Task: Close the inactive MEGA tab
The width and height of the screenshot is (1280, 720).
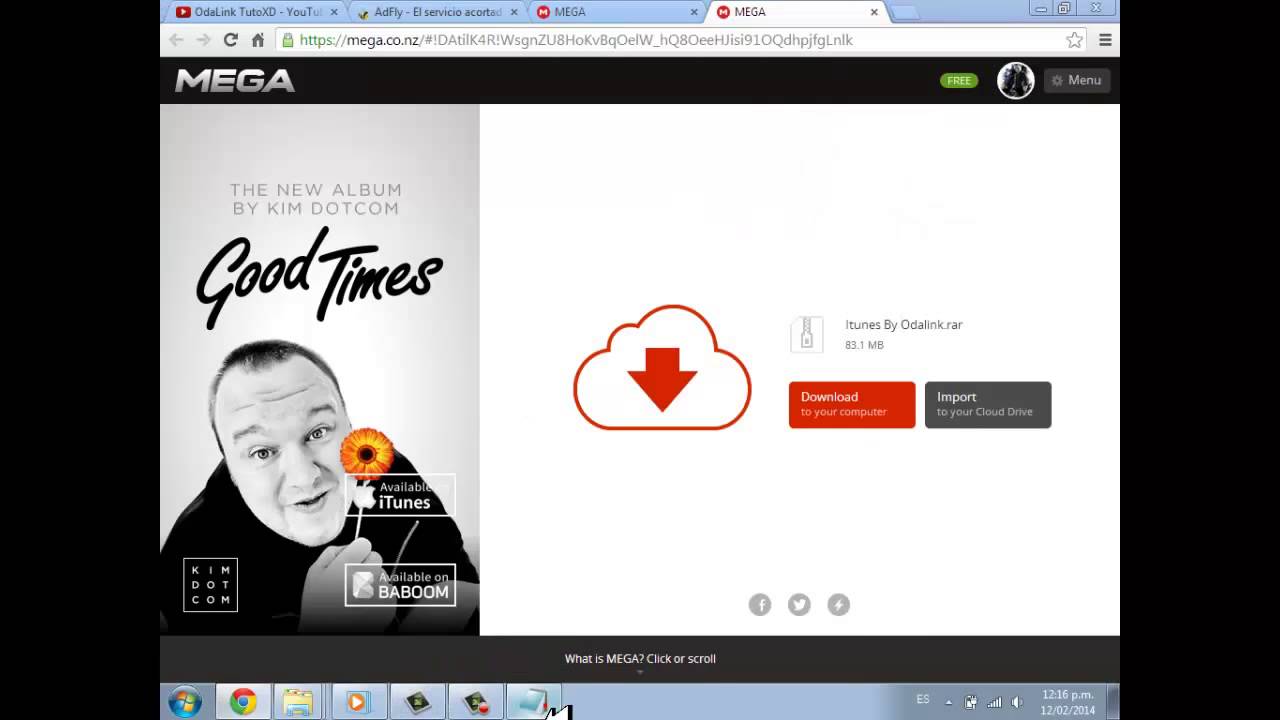Action: (694, 12)
